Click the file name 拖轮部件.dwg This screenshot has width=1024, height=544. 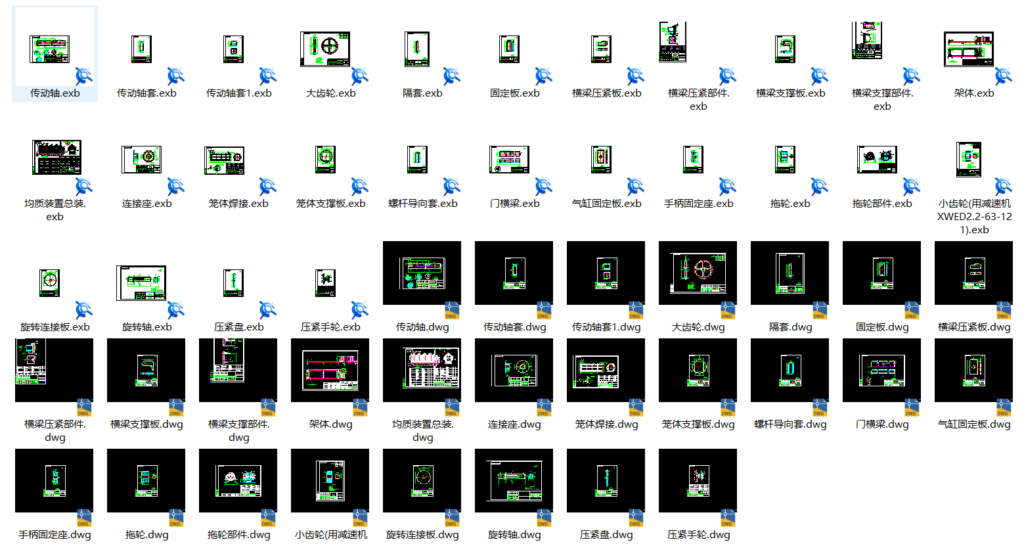click(238, 535)
